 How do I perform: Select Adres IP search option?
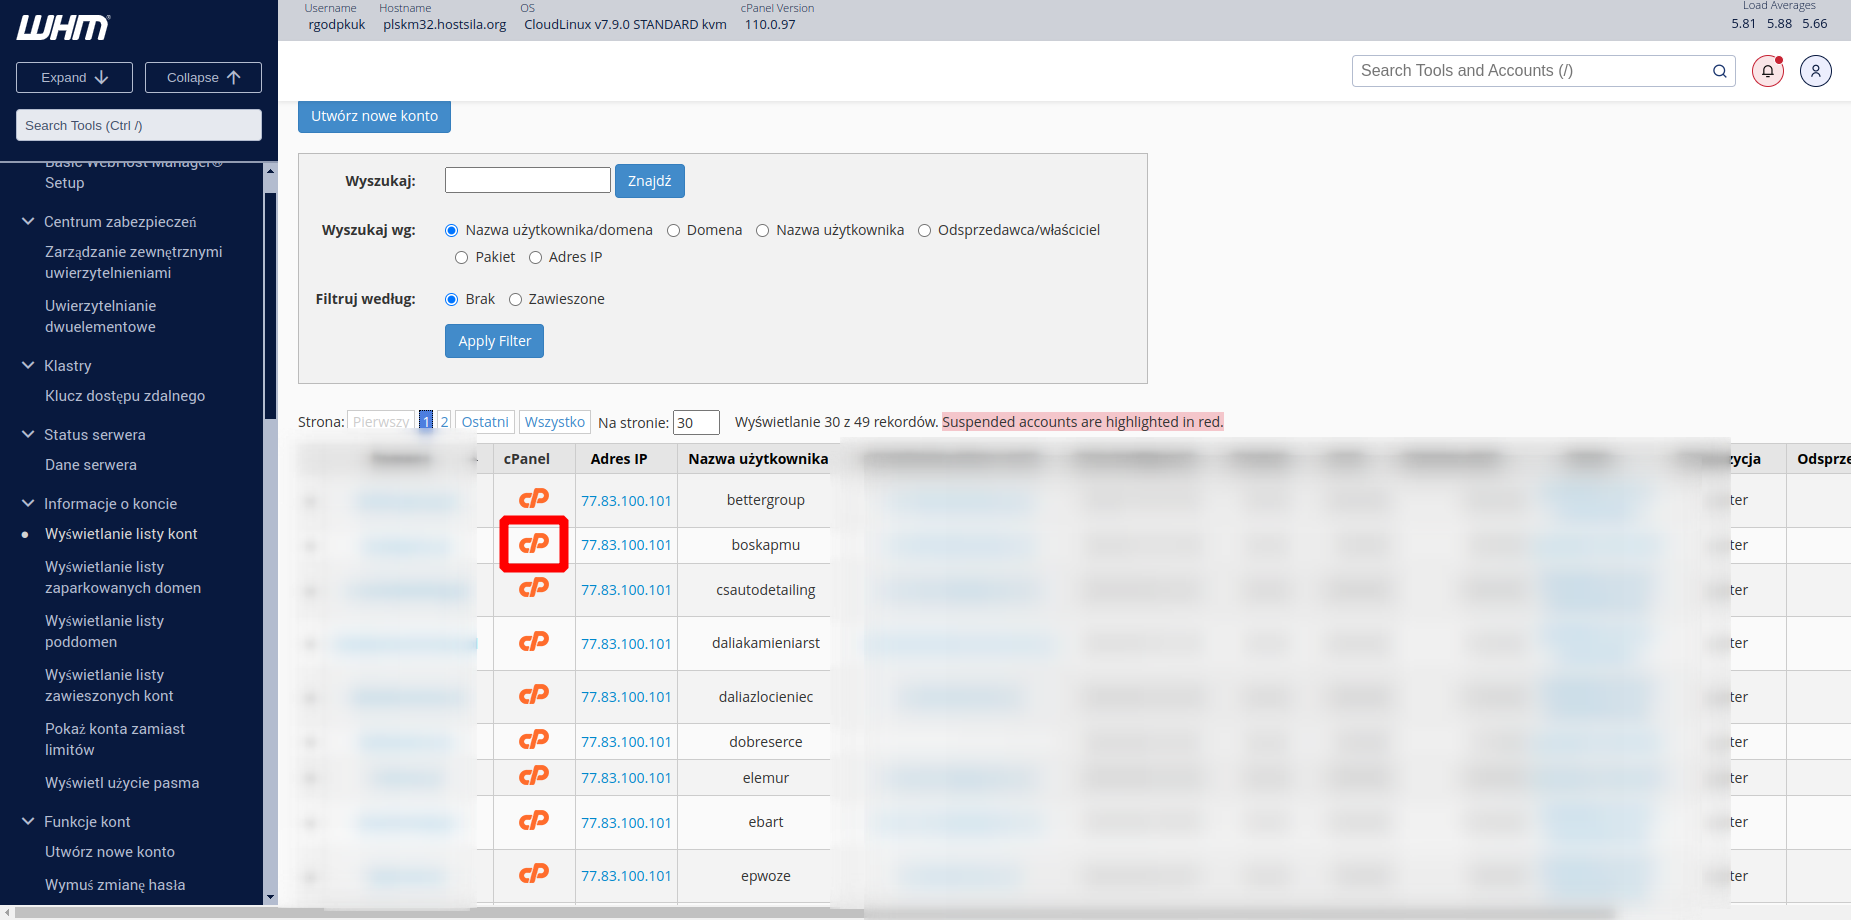point(535,257)
